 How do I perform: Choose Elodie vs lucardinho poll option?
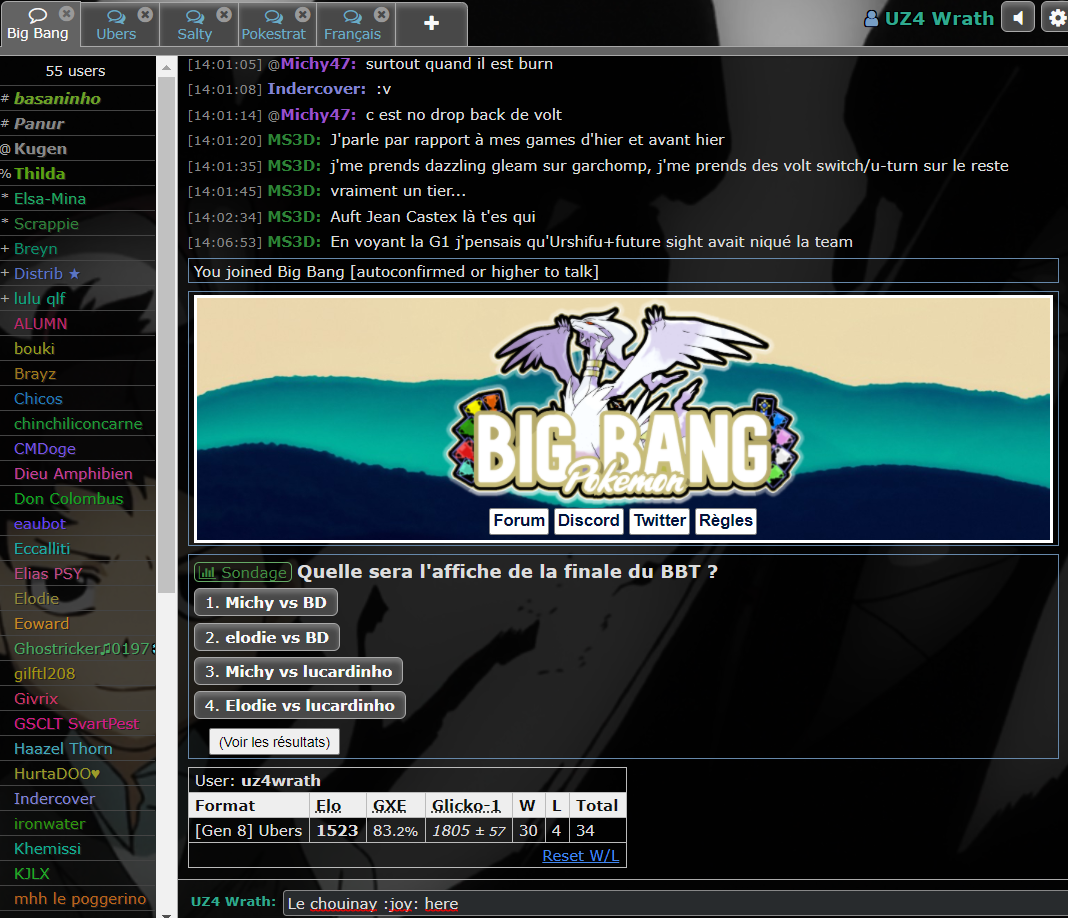tap(299, 705)
